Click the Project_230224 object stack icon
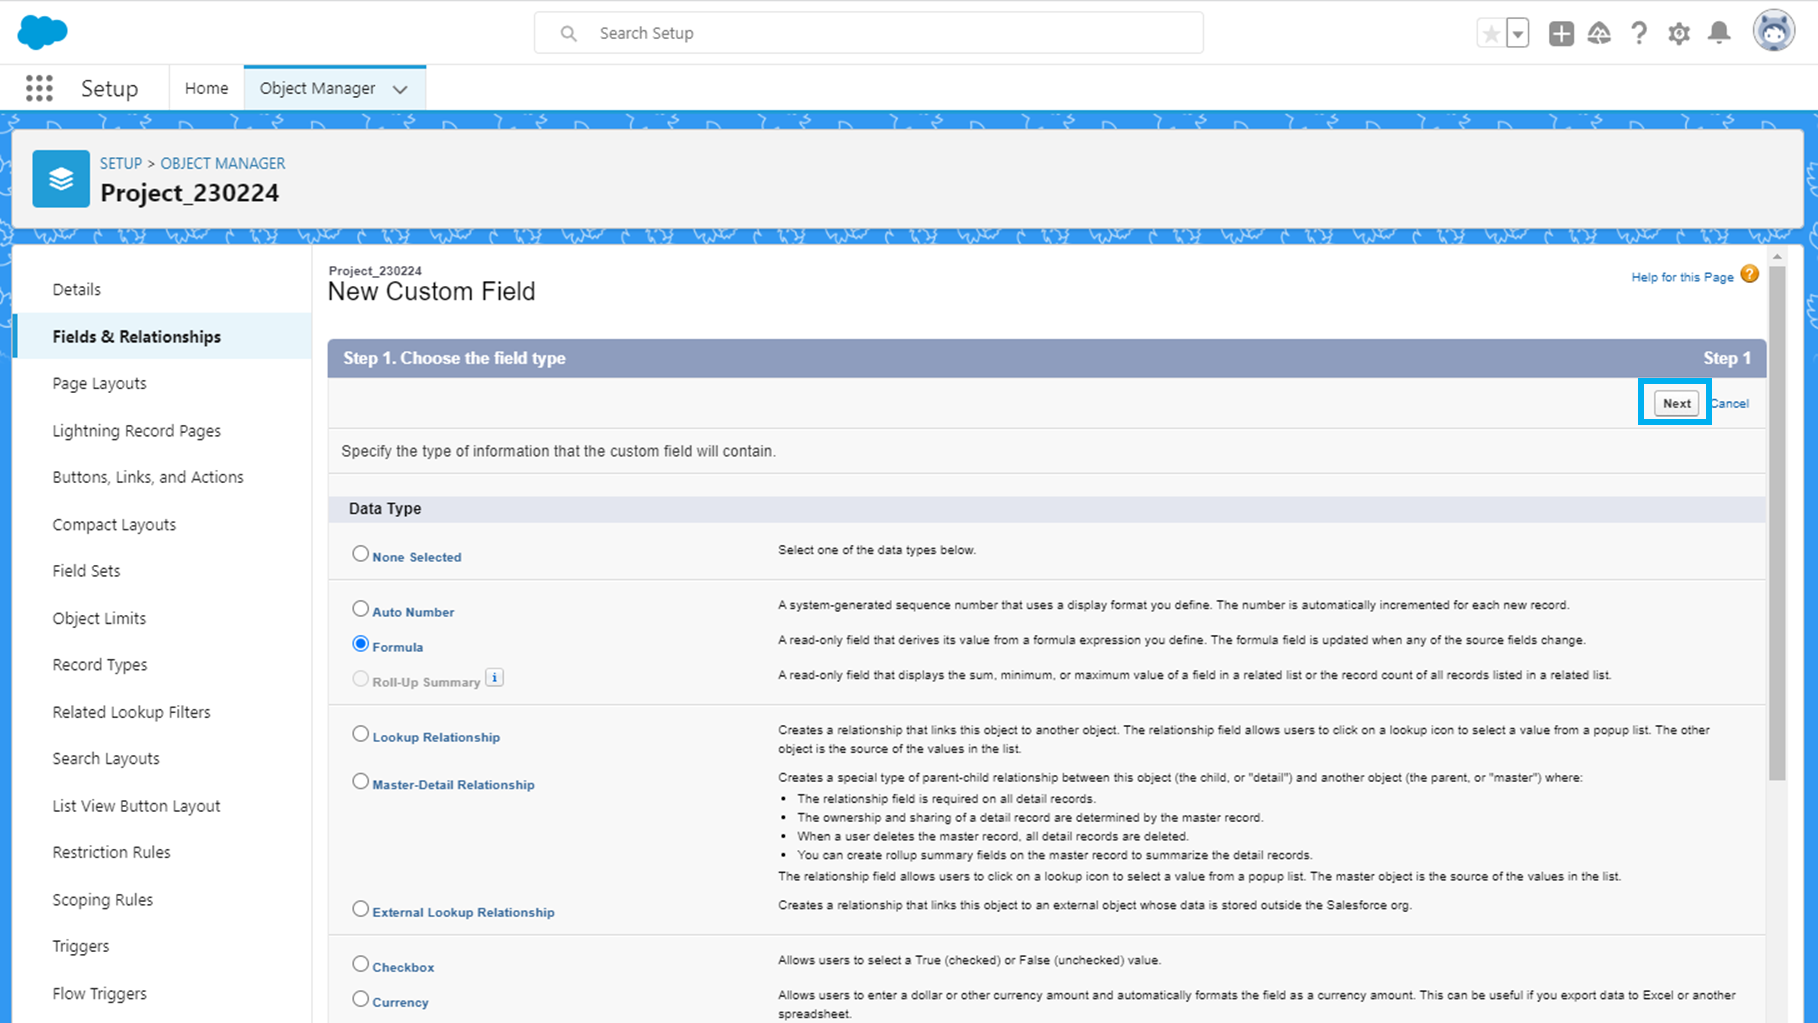Image resolution: width=1818 pixels, height=1023 pixels. click(61, 179)
